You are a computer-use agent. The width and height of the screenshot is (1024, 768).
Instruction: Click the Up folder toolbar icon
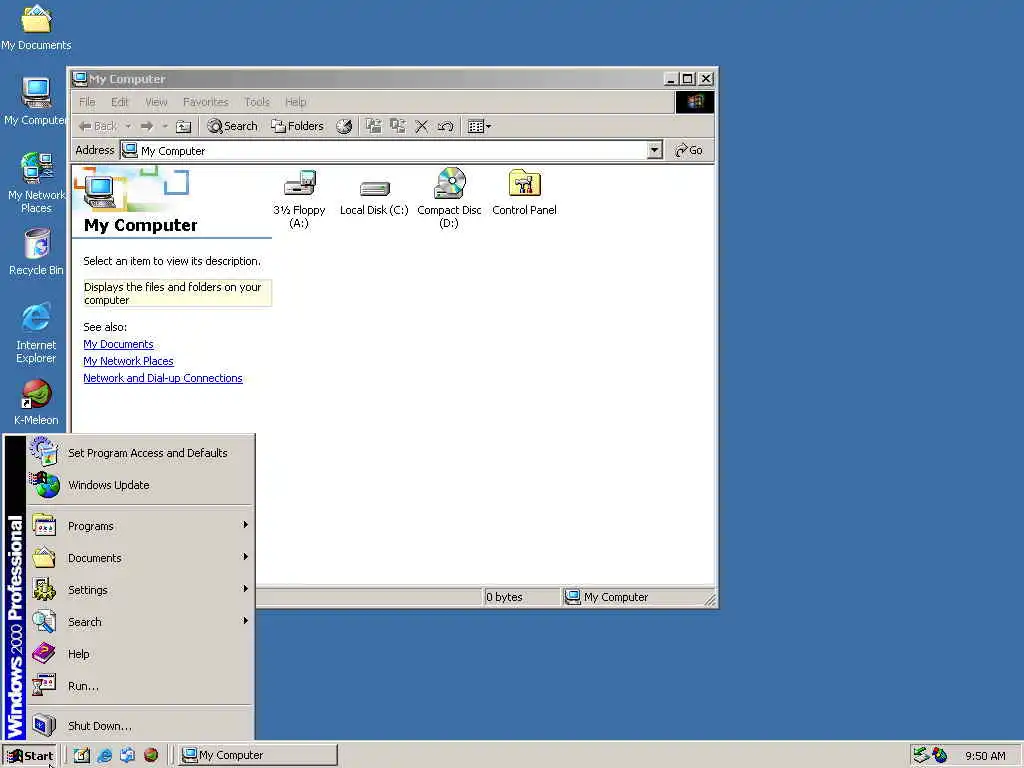[184, 126]
